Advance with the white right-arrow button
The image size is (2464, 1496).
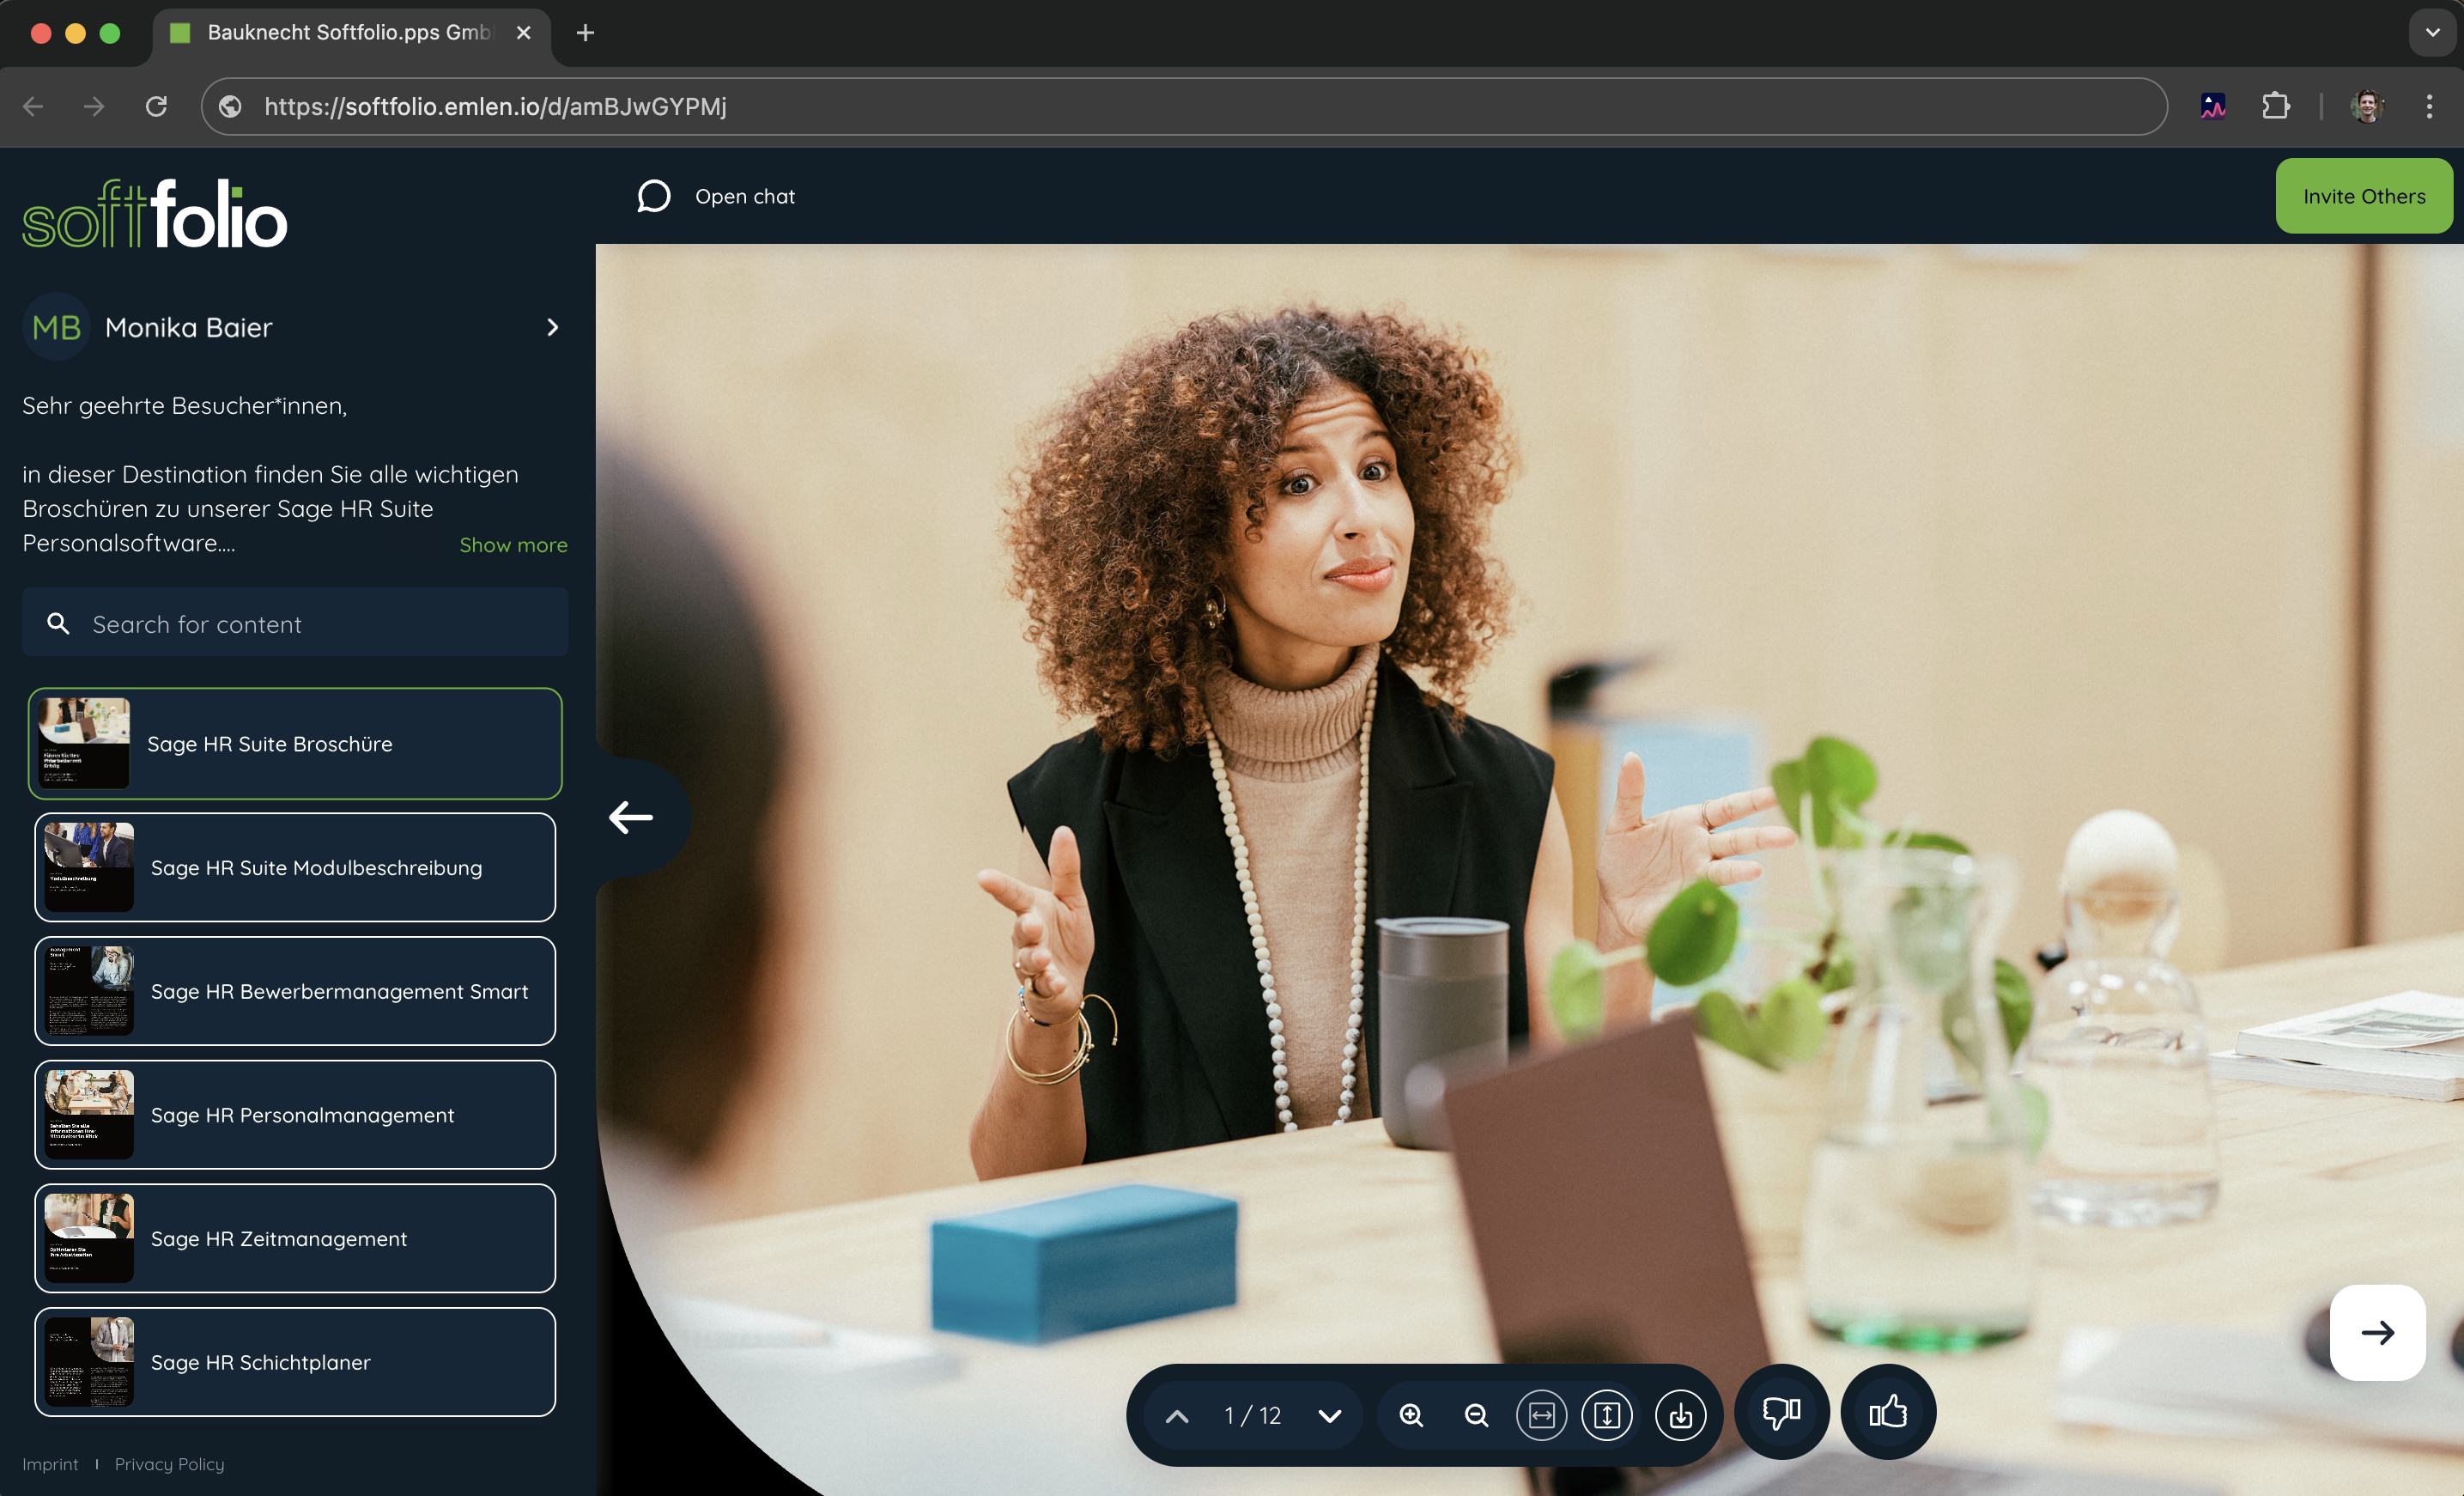pyautogui.click(x=2377, y=1332)
